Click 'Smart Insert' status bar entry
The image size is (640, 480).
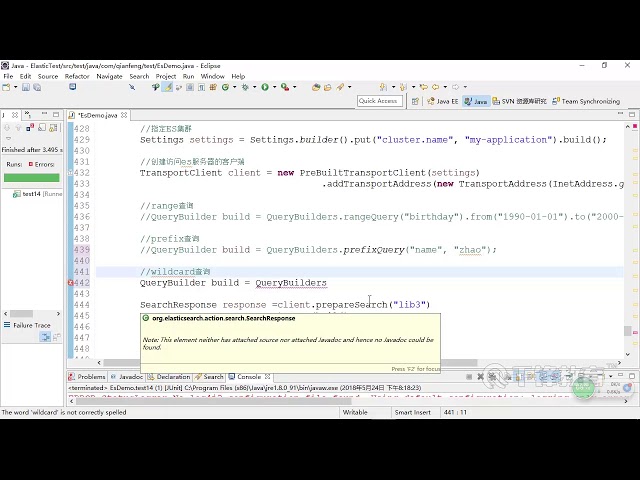point(413,412)
